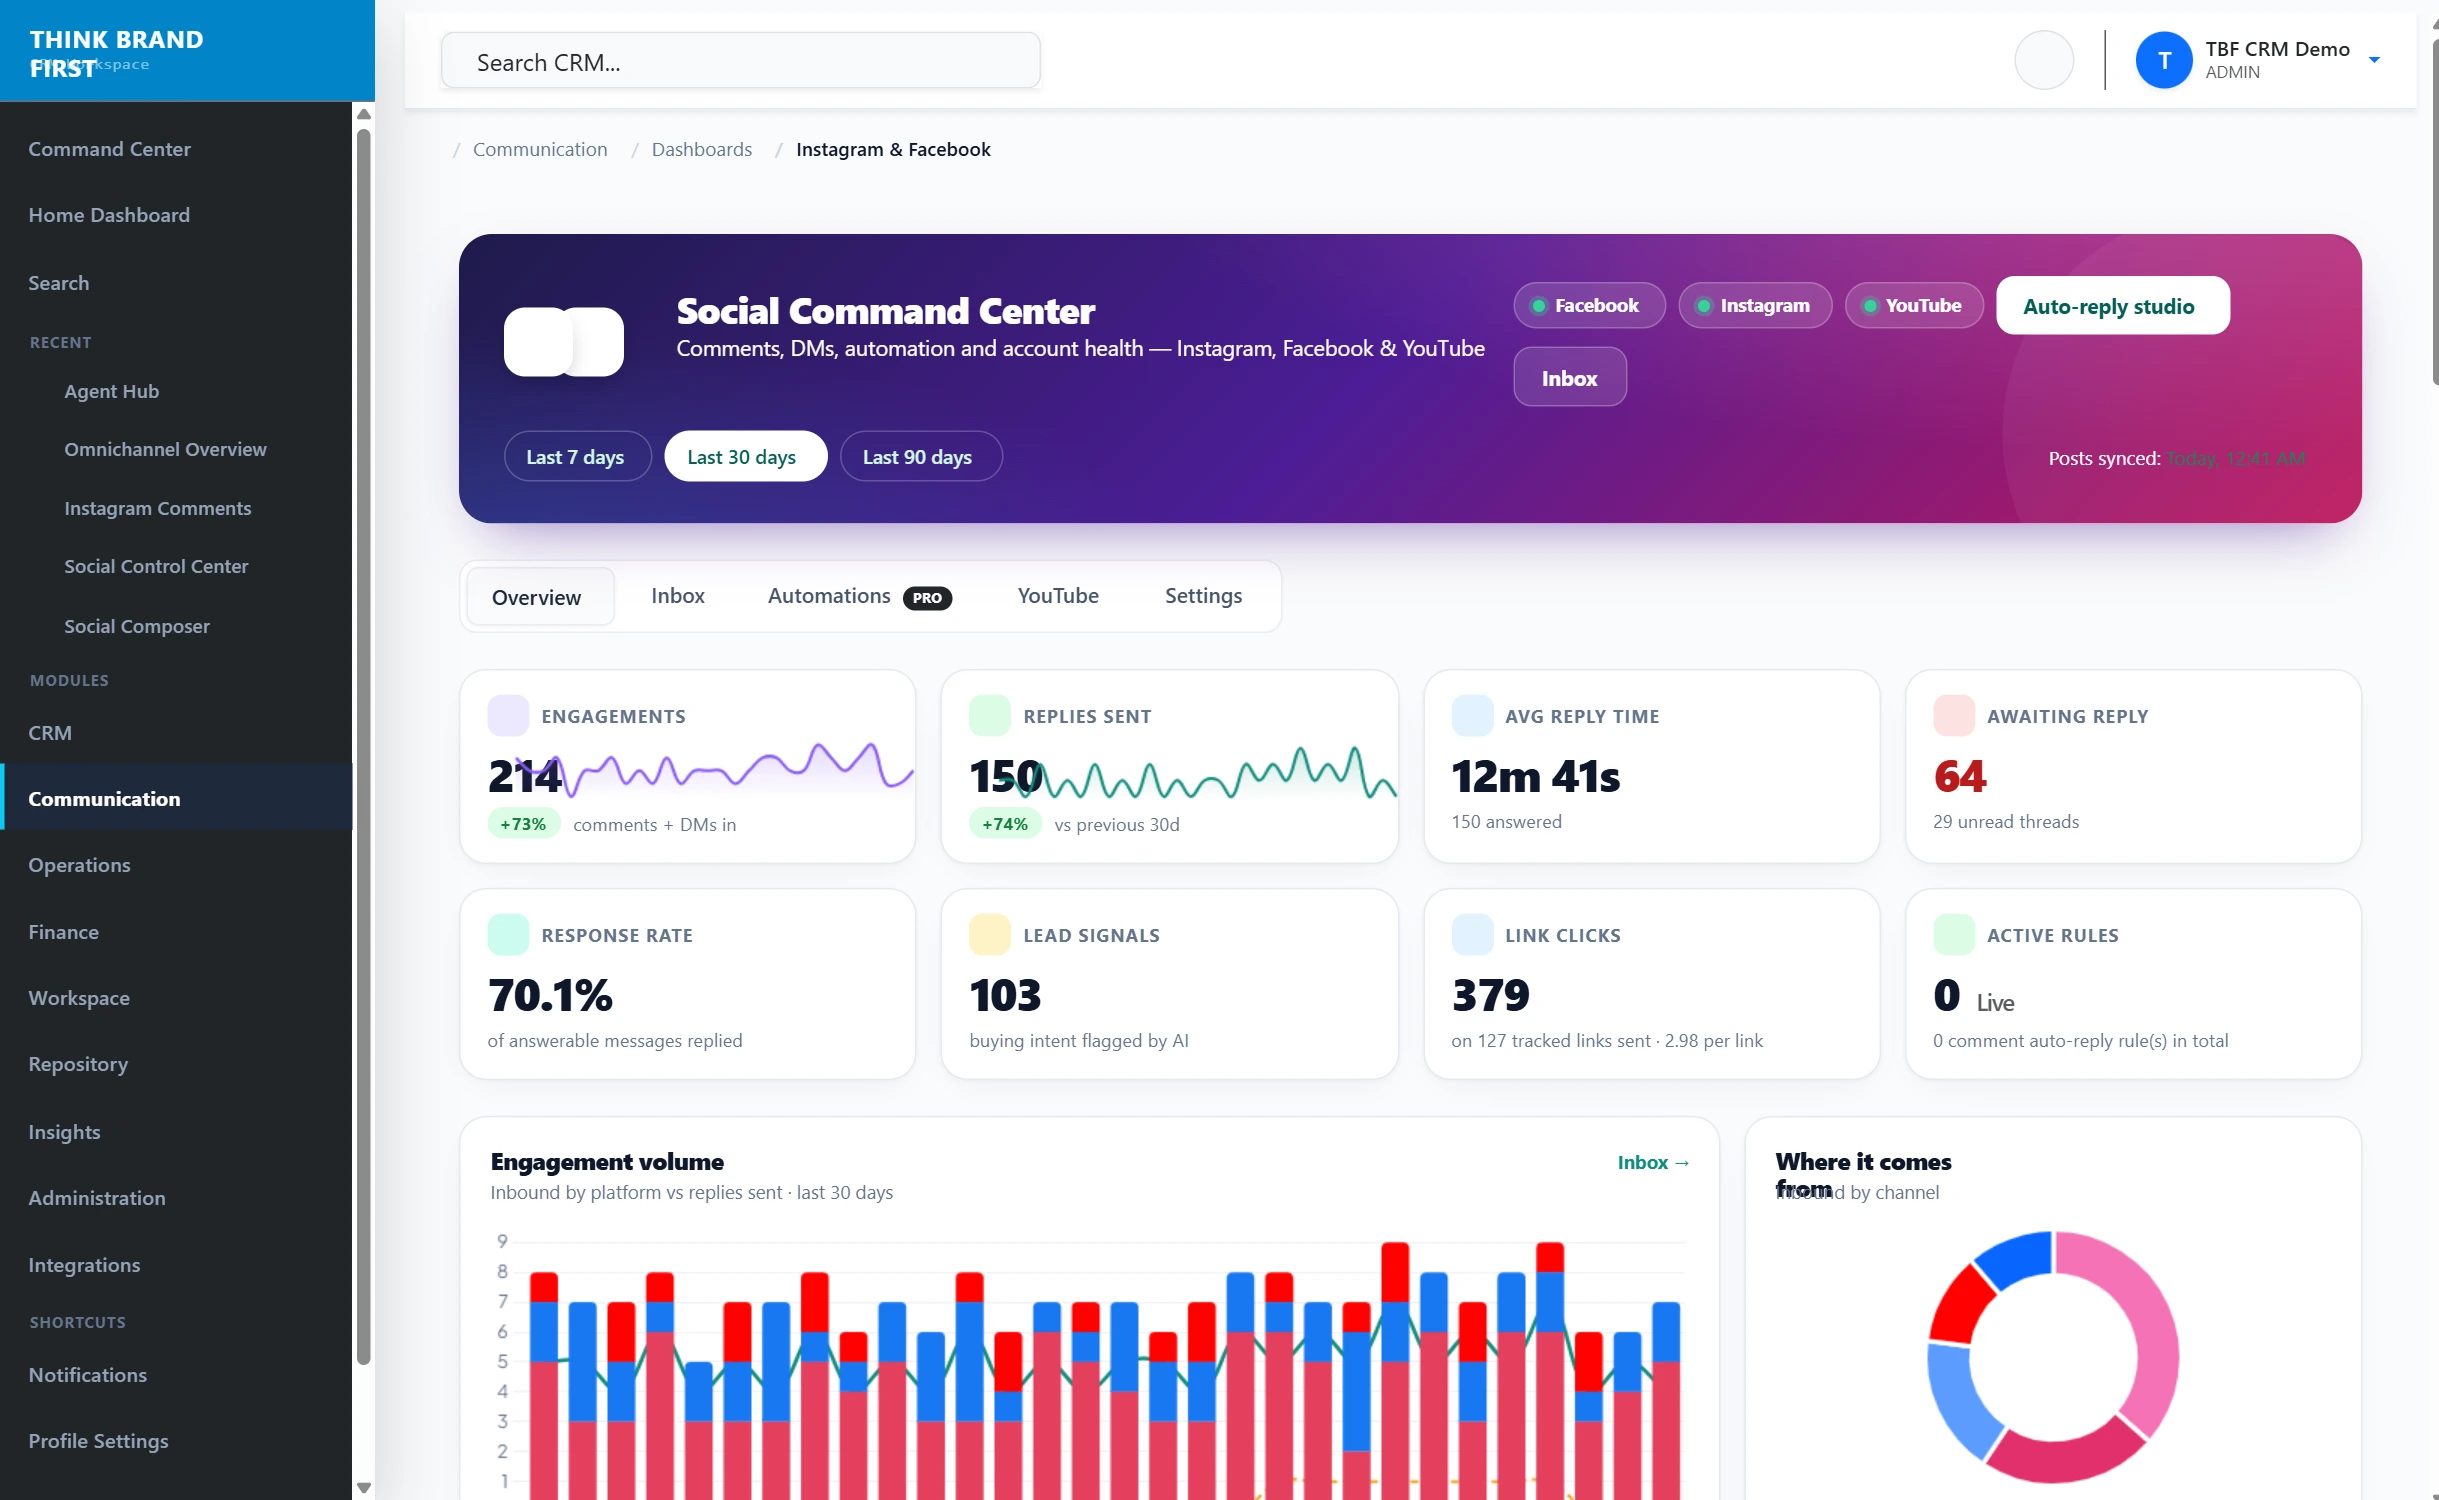Go to the Communication breadcrumb
Viewport: 2439px width, 1500px height.
coord(539,149)
